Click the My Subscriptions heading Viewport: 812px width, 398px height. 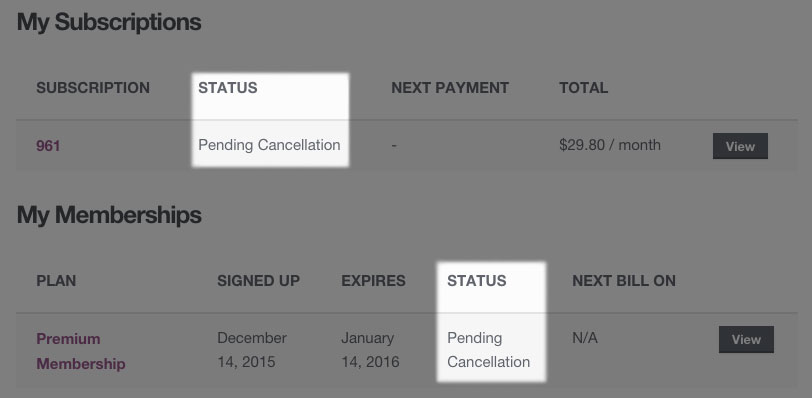coord(109,23)
